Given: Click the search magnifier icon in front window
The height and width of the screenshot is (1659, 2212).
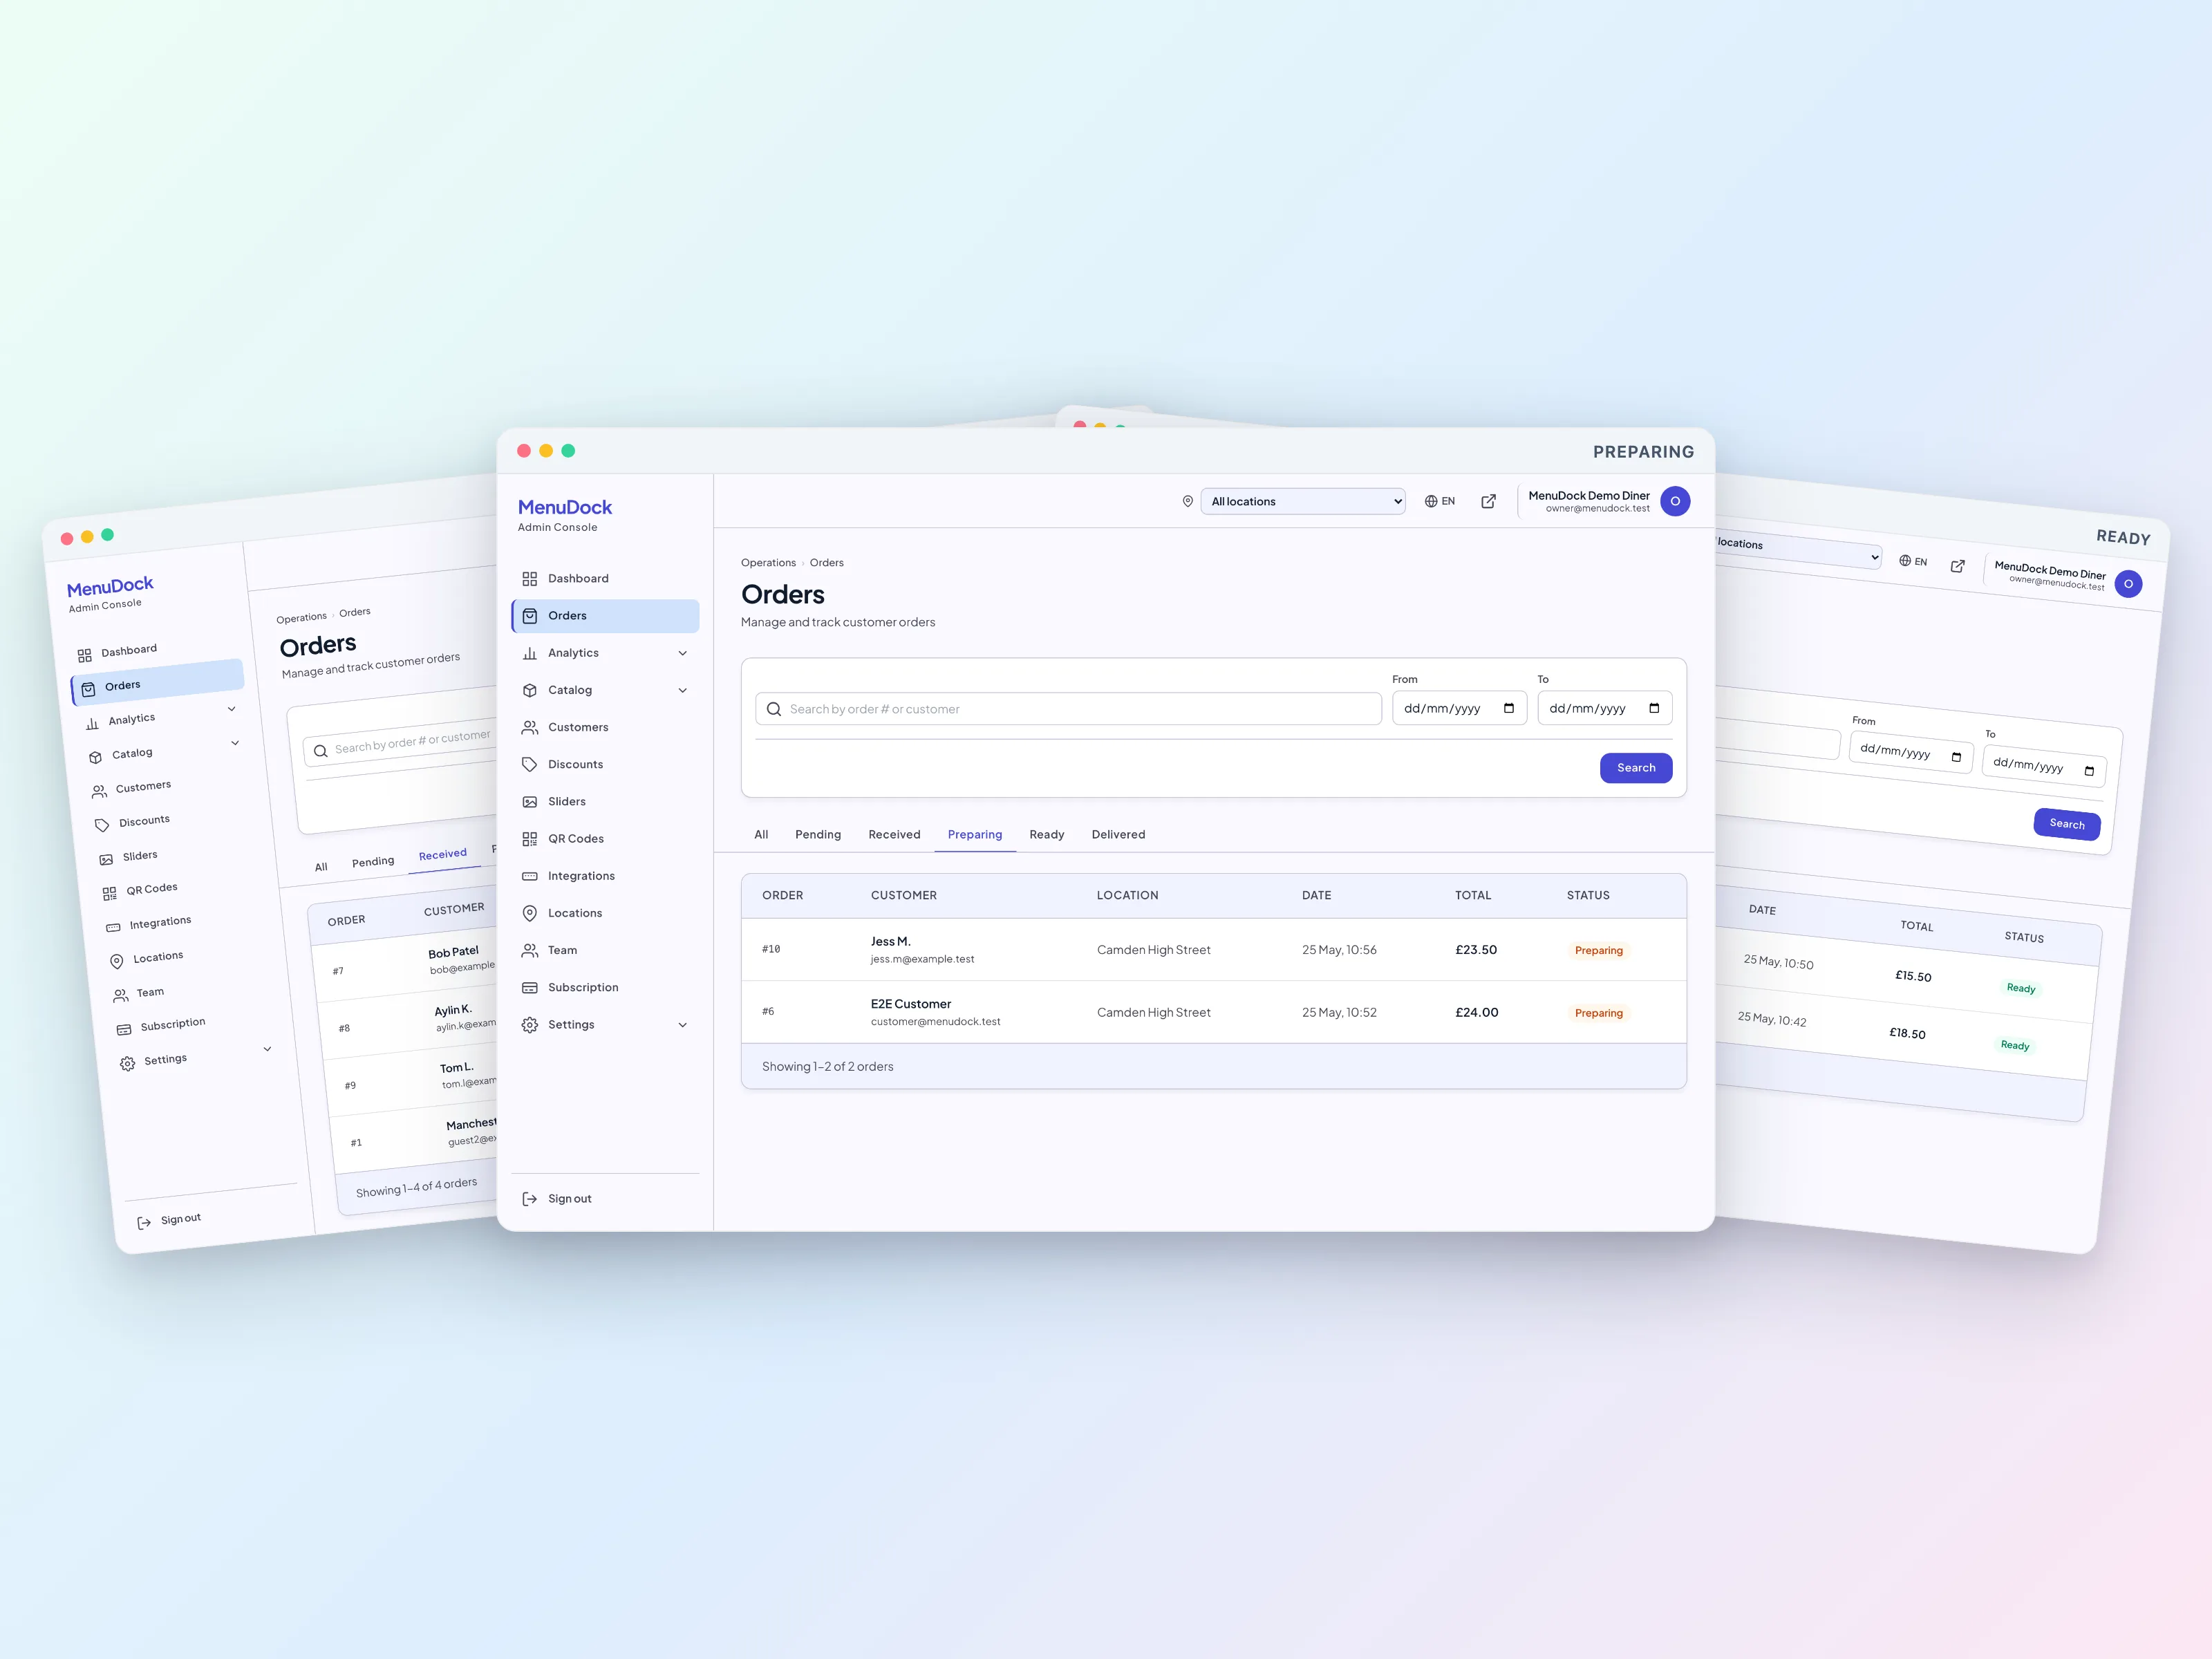Looking at the screenshot, I should point(774,709).
